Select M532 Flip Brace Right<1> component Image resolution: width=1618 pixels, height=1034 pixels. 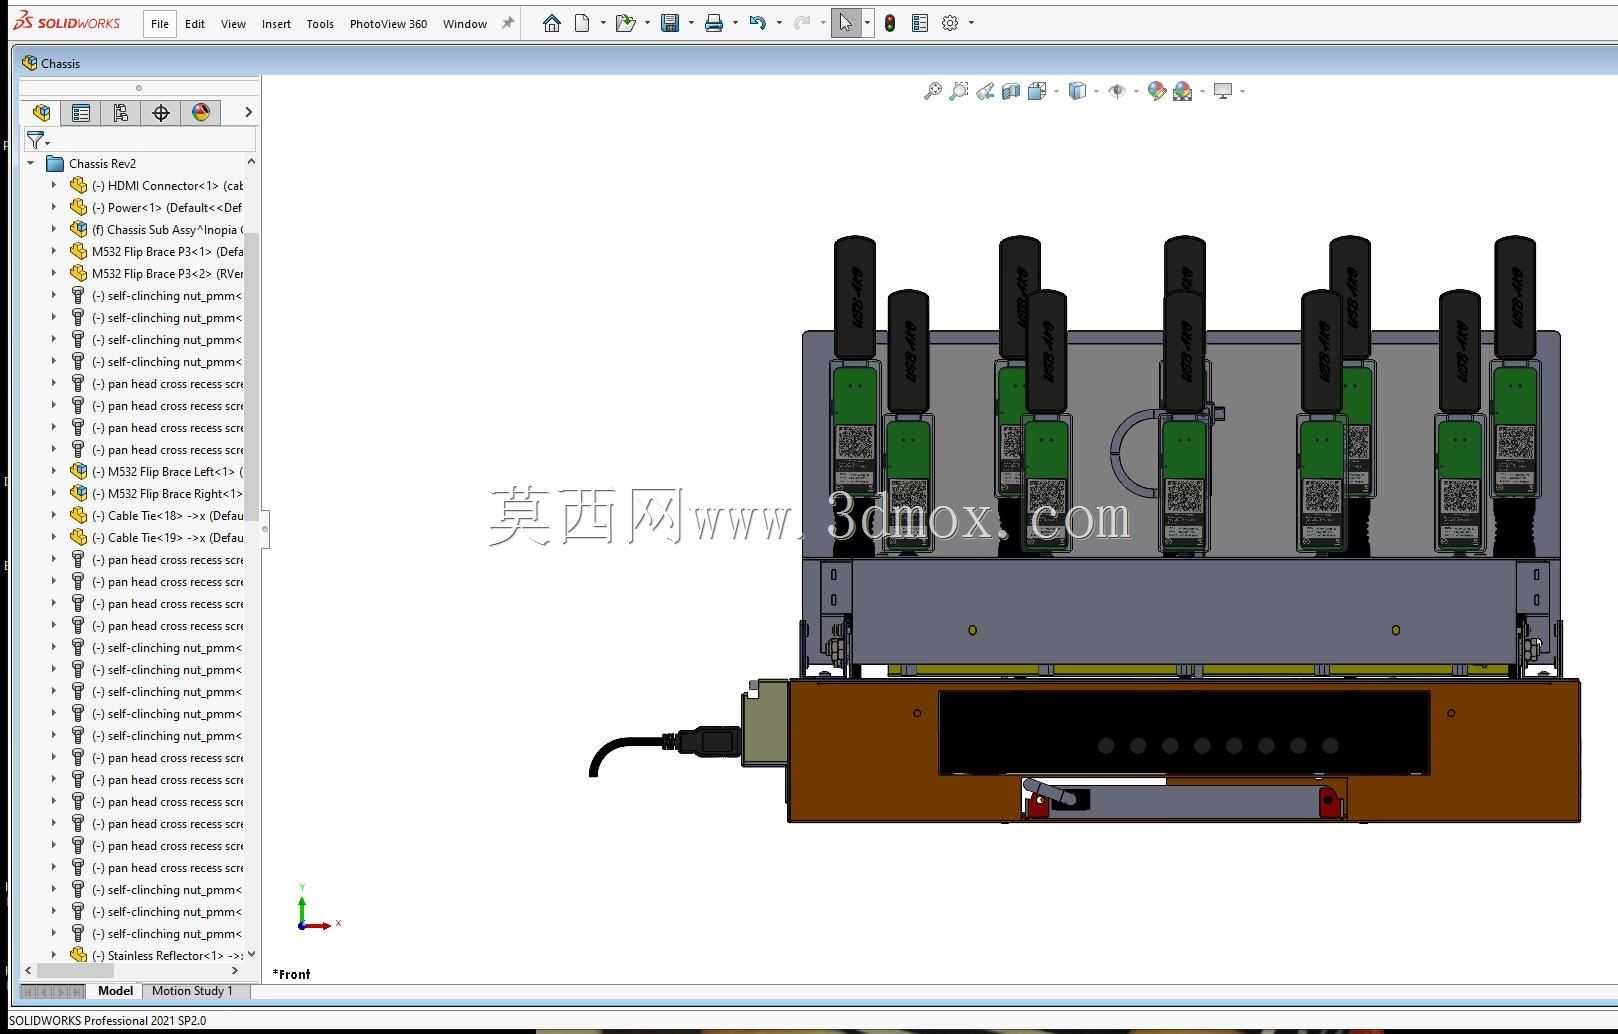156,493
